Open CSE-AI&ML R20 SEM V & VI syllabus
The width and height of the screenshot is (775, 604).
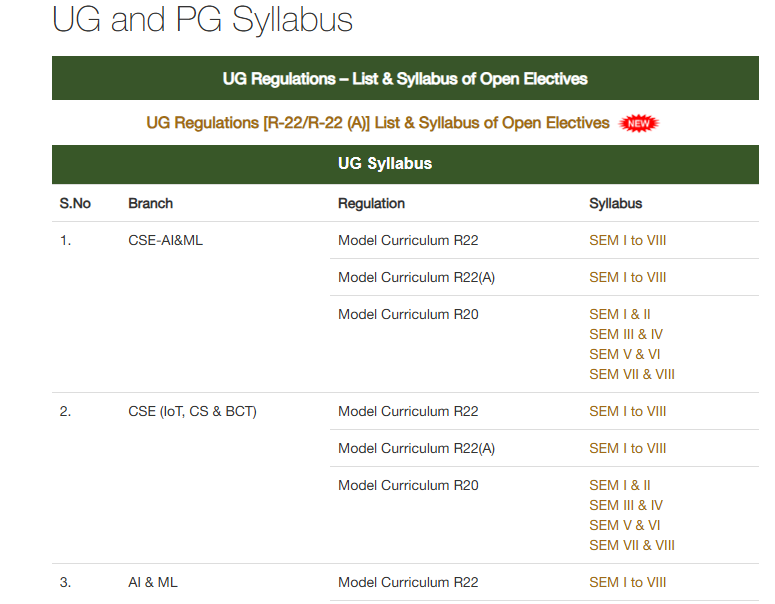624,354
